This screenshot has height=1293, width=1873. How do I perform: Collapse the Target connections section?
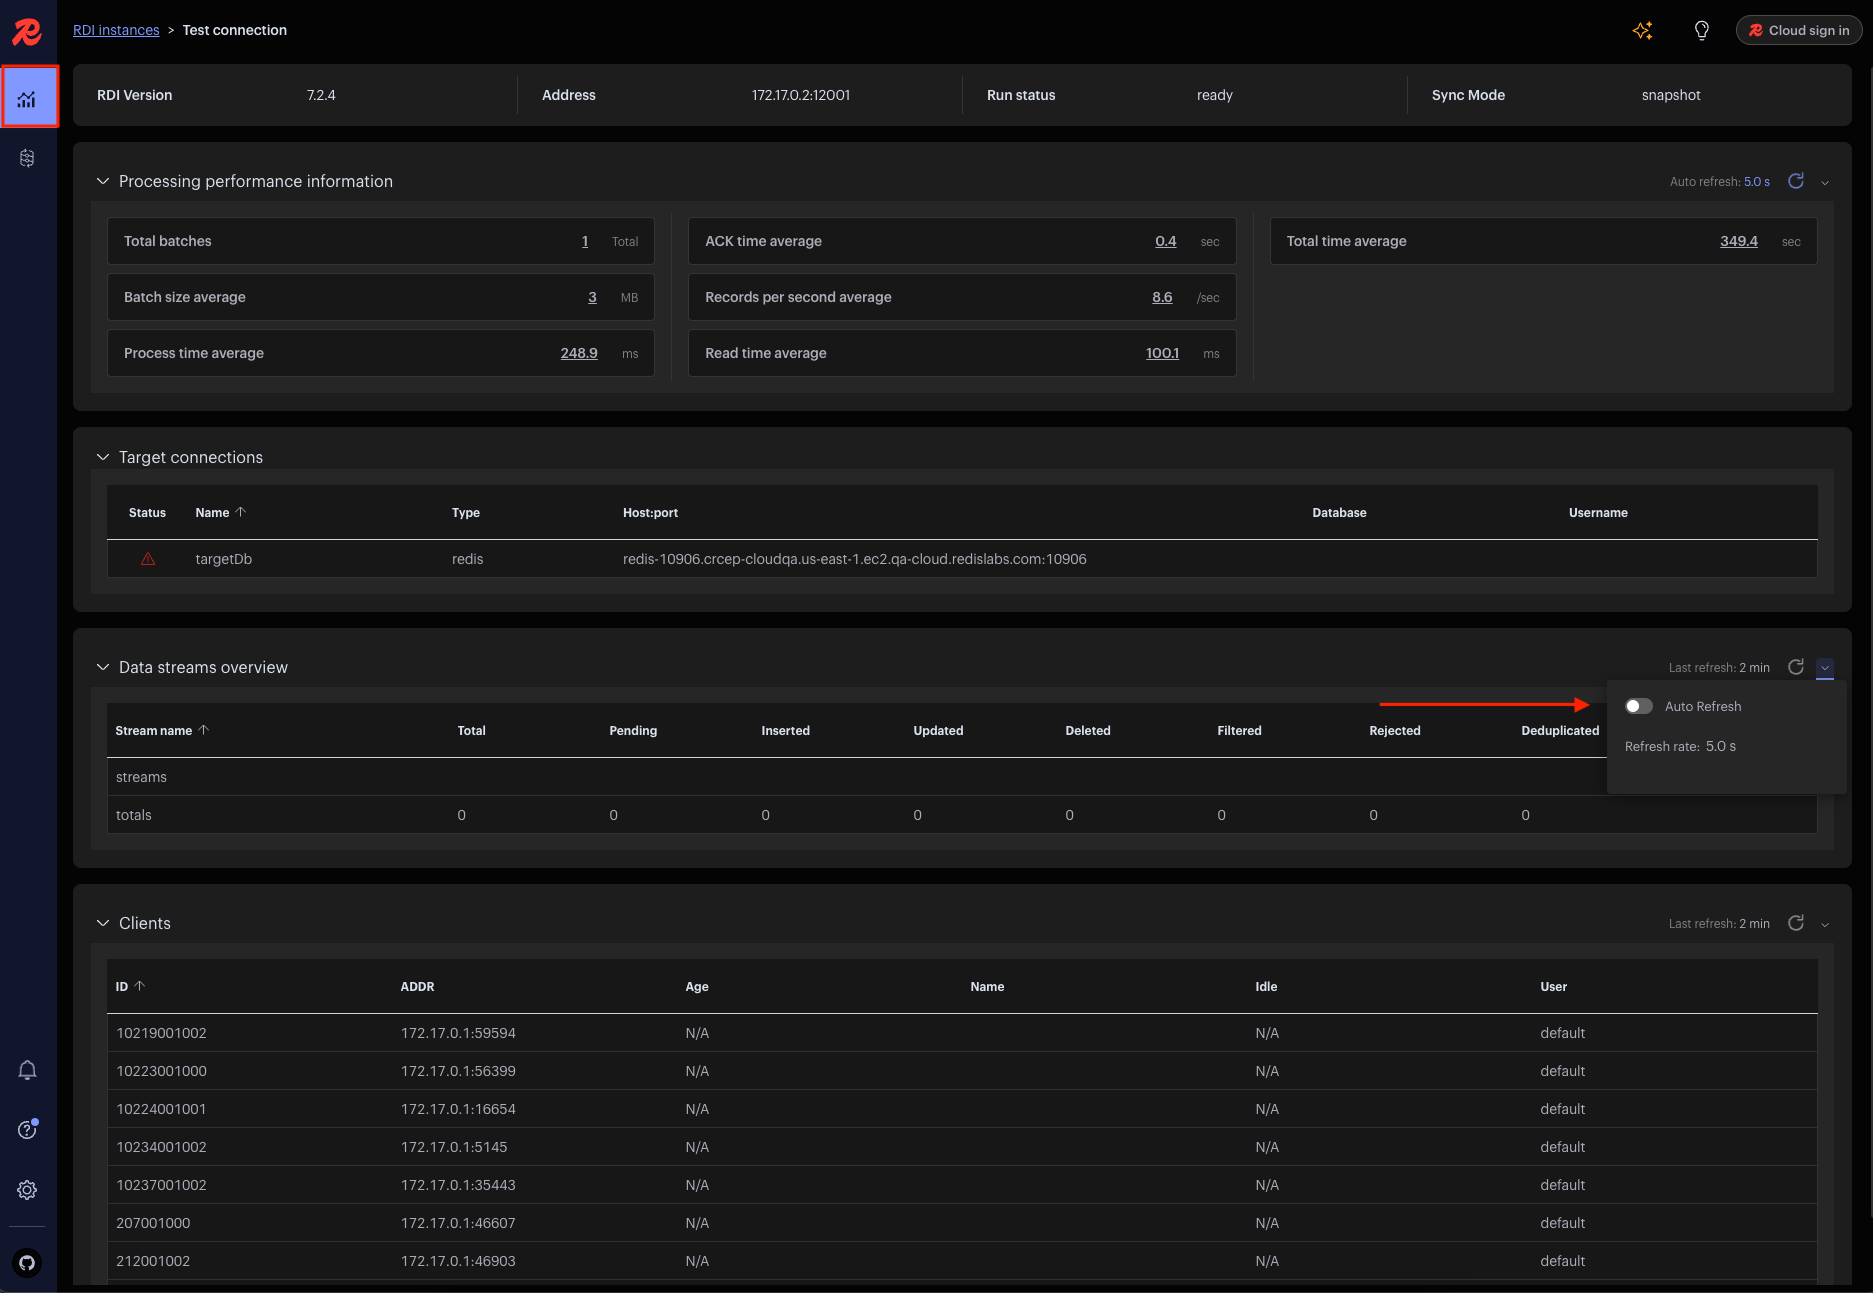click(102, 457)
